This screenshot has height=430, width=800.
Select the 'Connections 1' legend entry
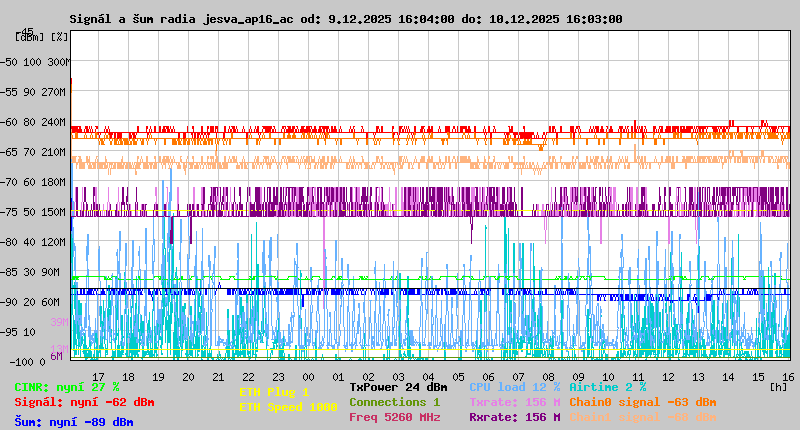(394, 402)
